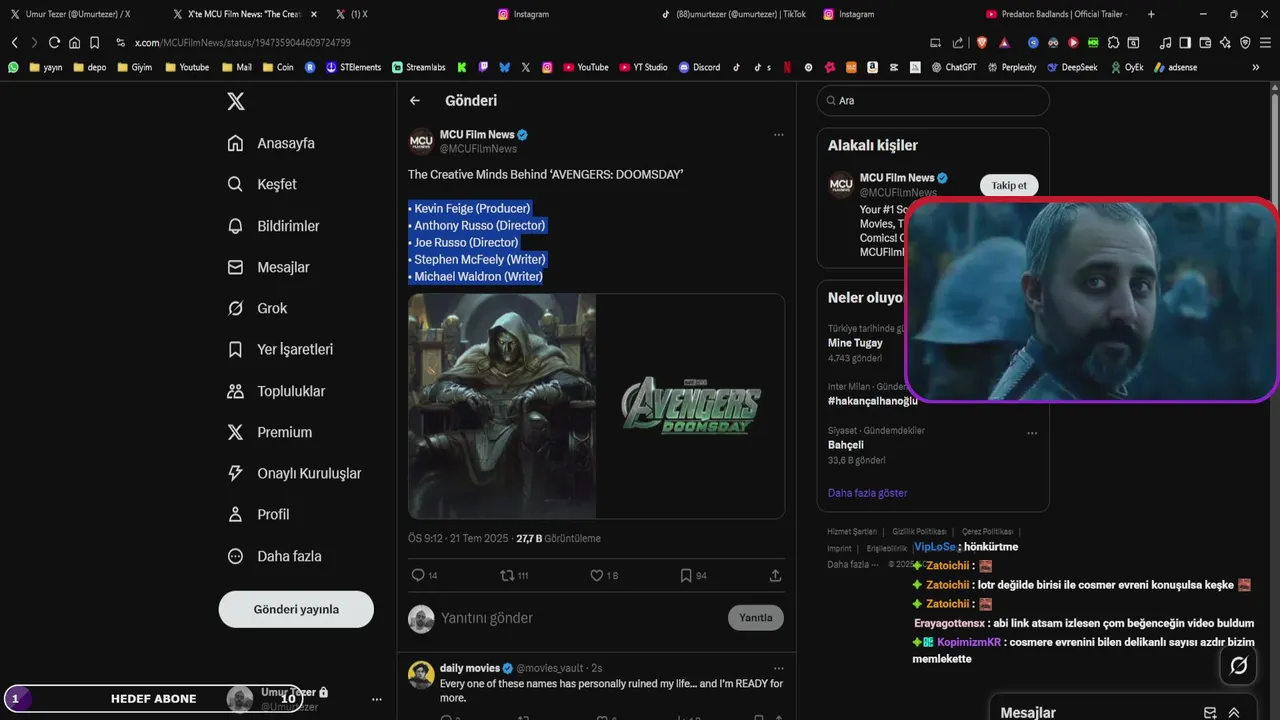Click the share icon on the post

[x=775, y=576]
